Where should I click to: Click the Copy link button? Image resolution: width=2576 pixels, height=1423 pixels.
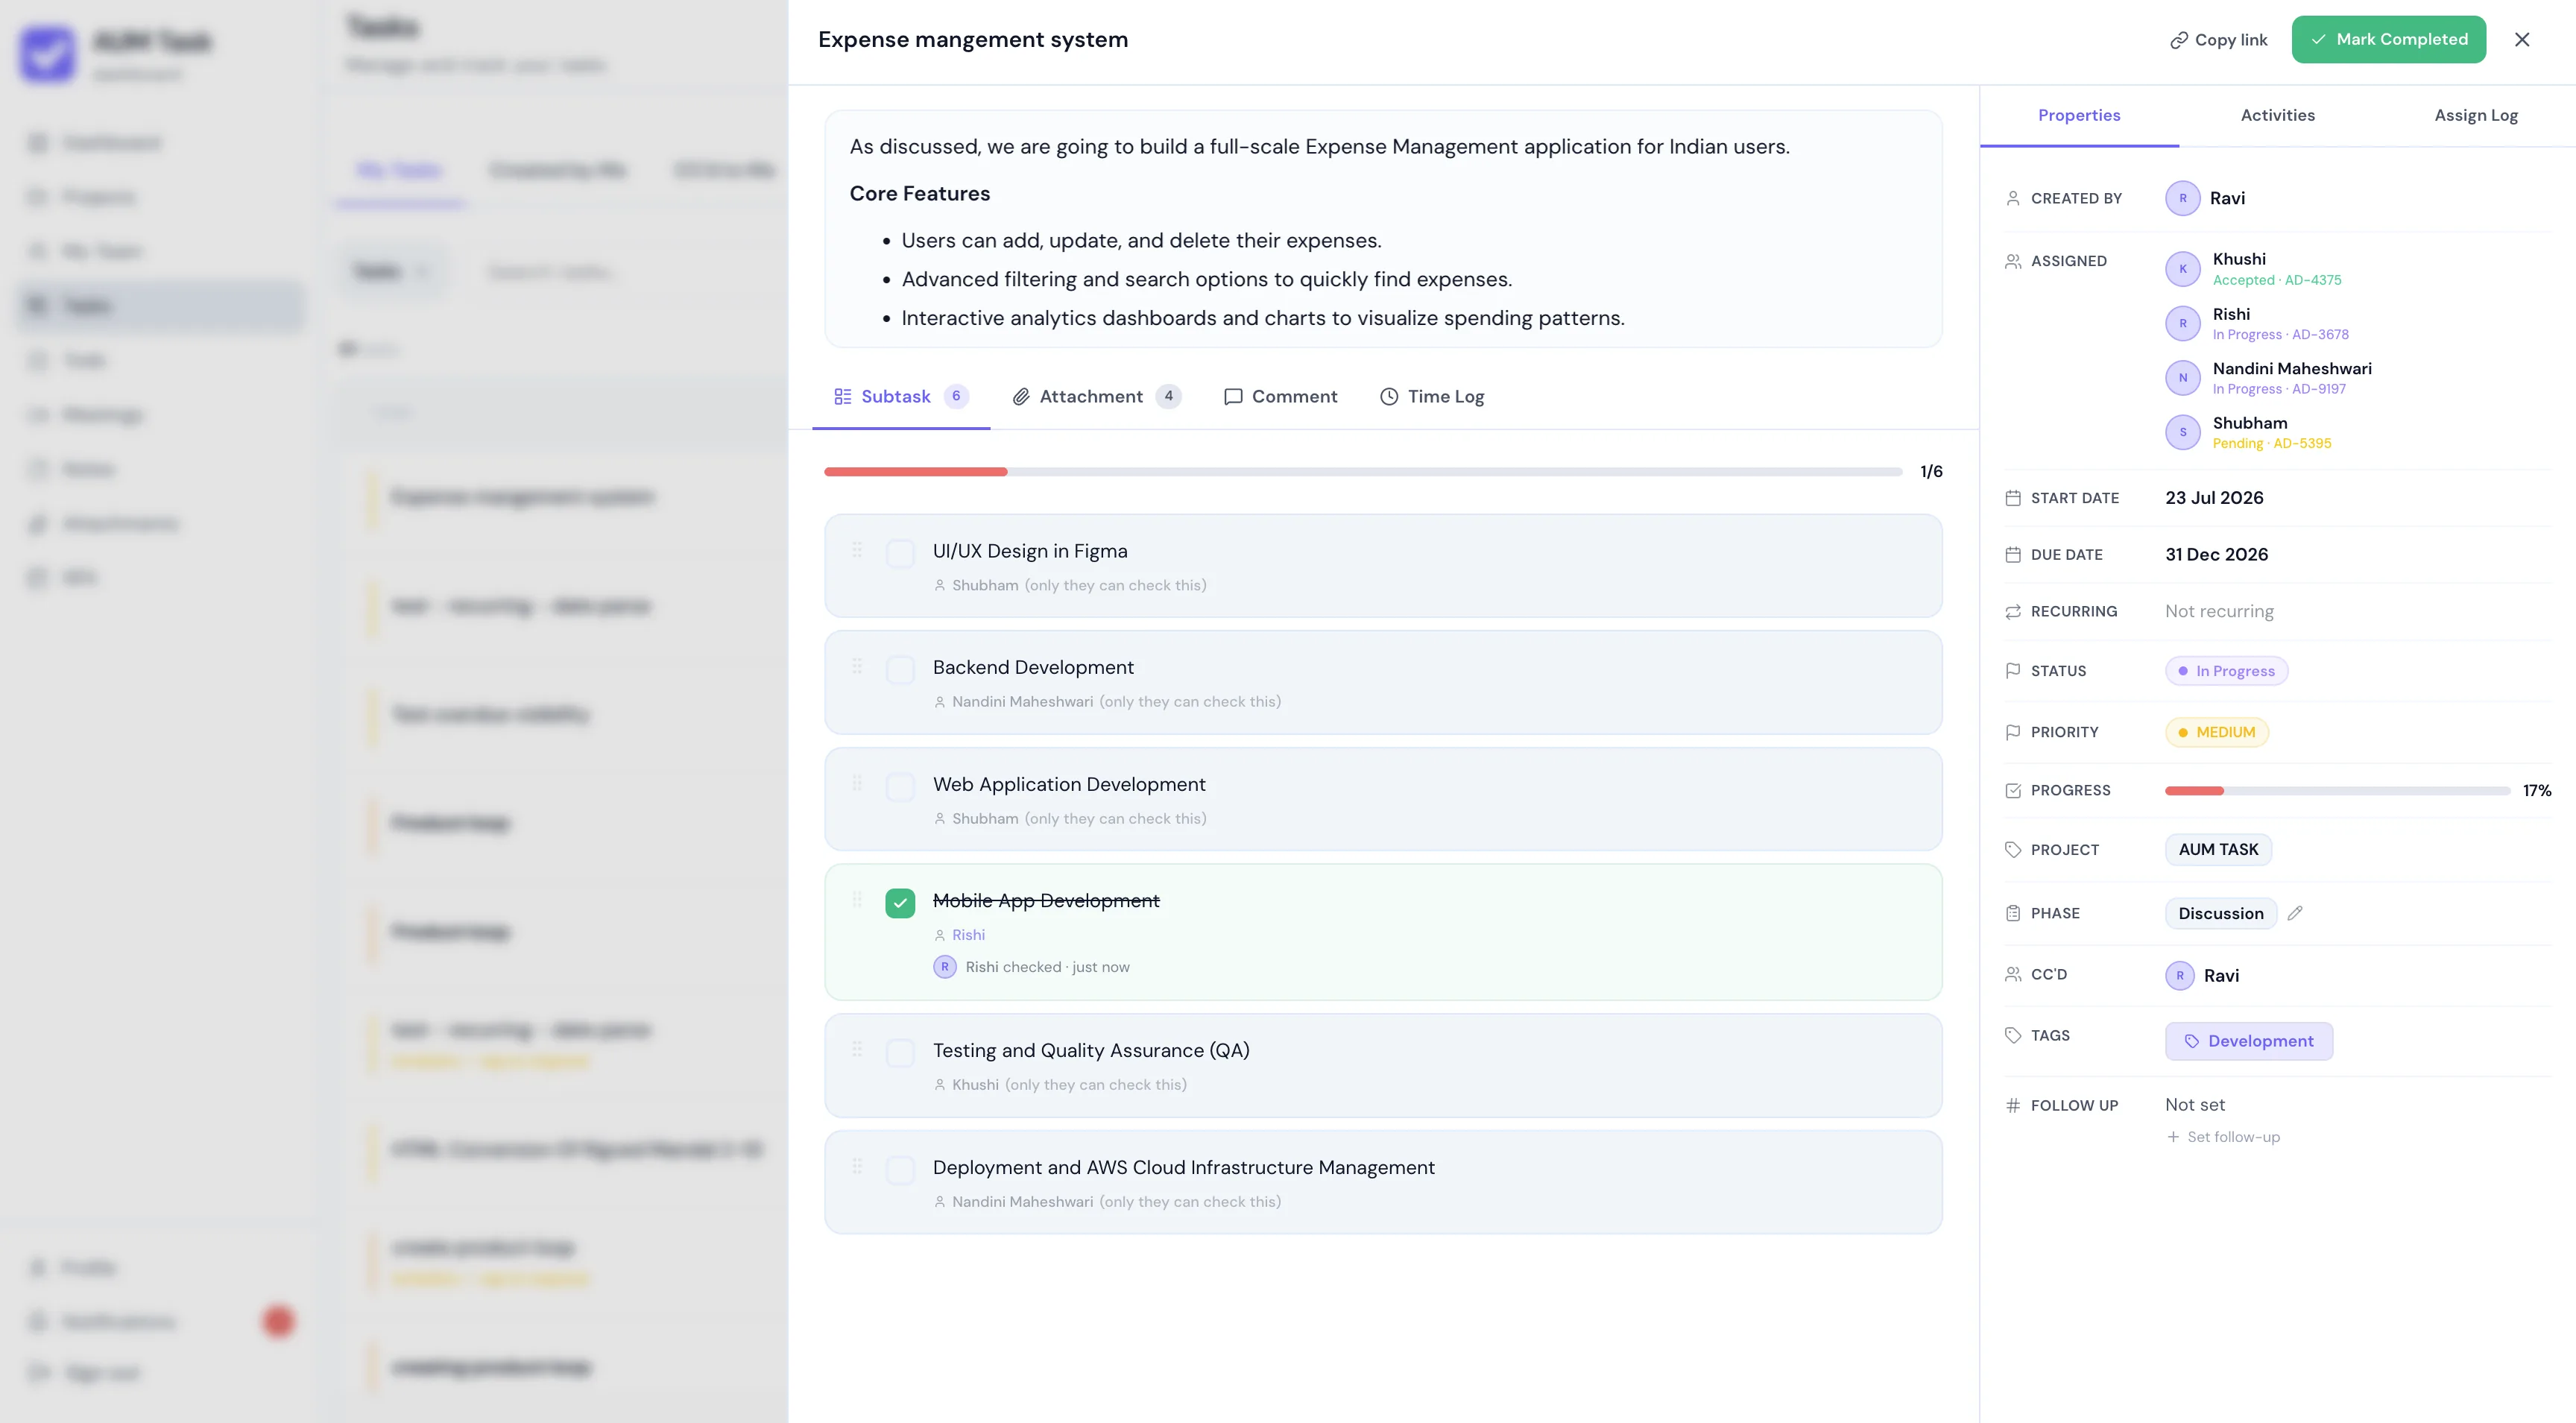[x=2218, y=40]
